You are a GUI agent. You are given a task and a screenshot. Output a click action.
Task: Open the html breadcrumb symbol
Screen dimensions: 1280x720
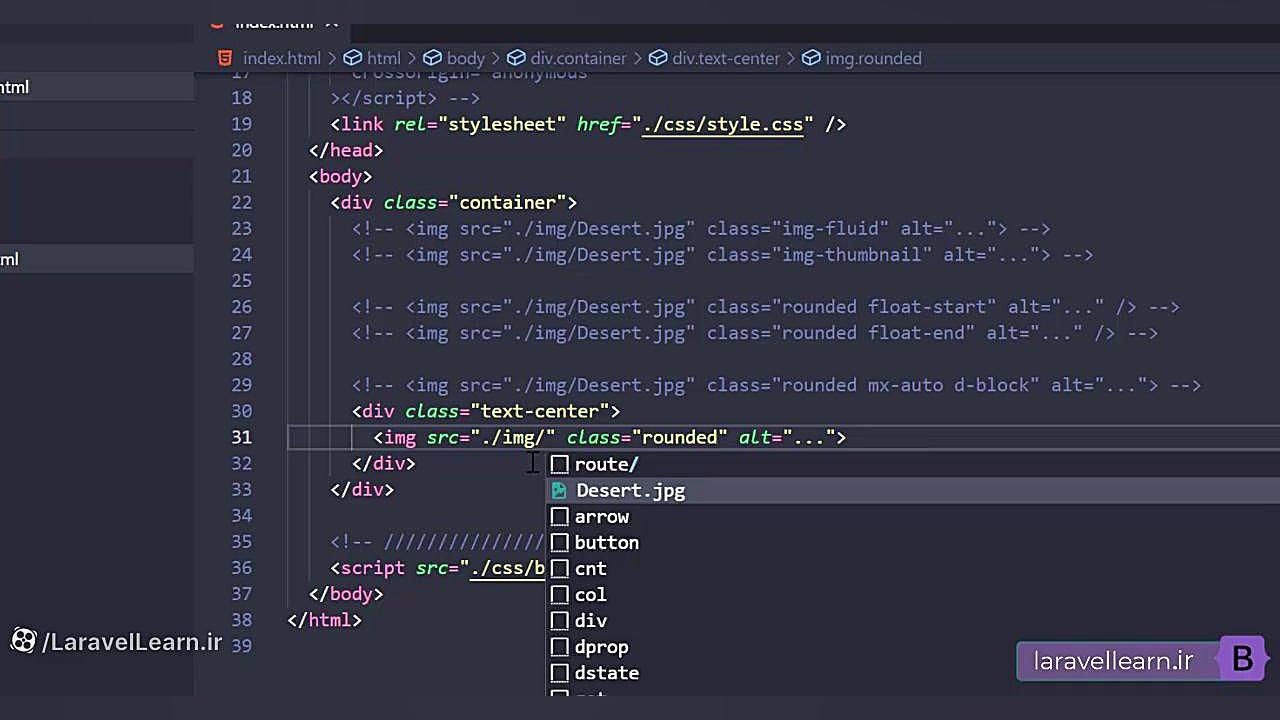(372, 58)
